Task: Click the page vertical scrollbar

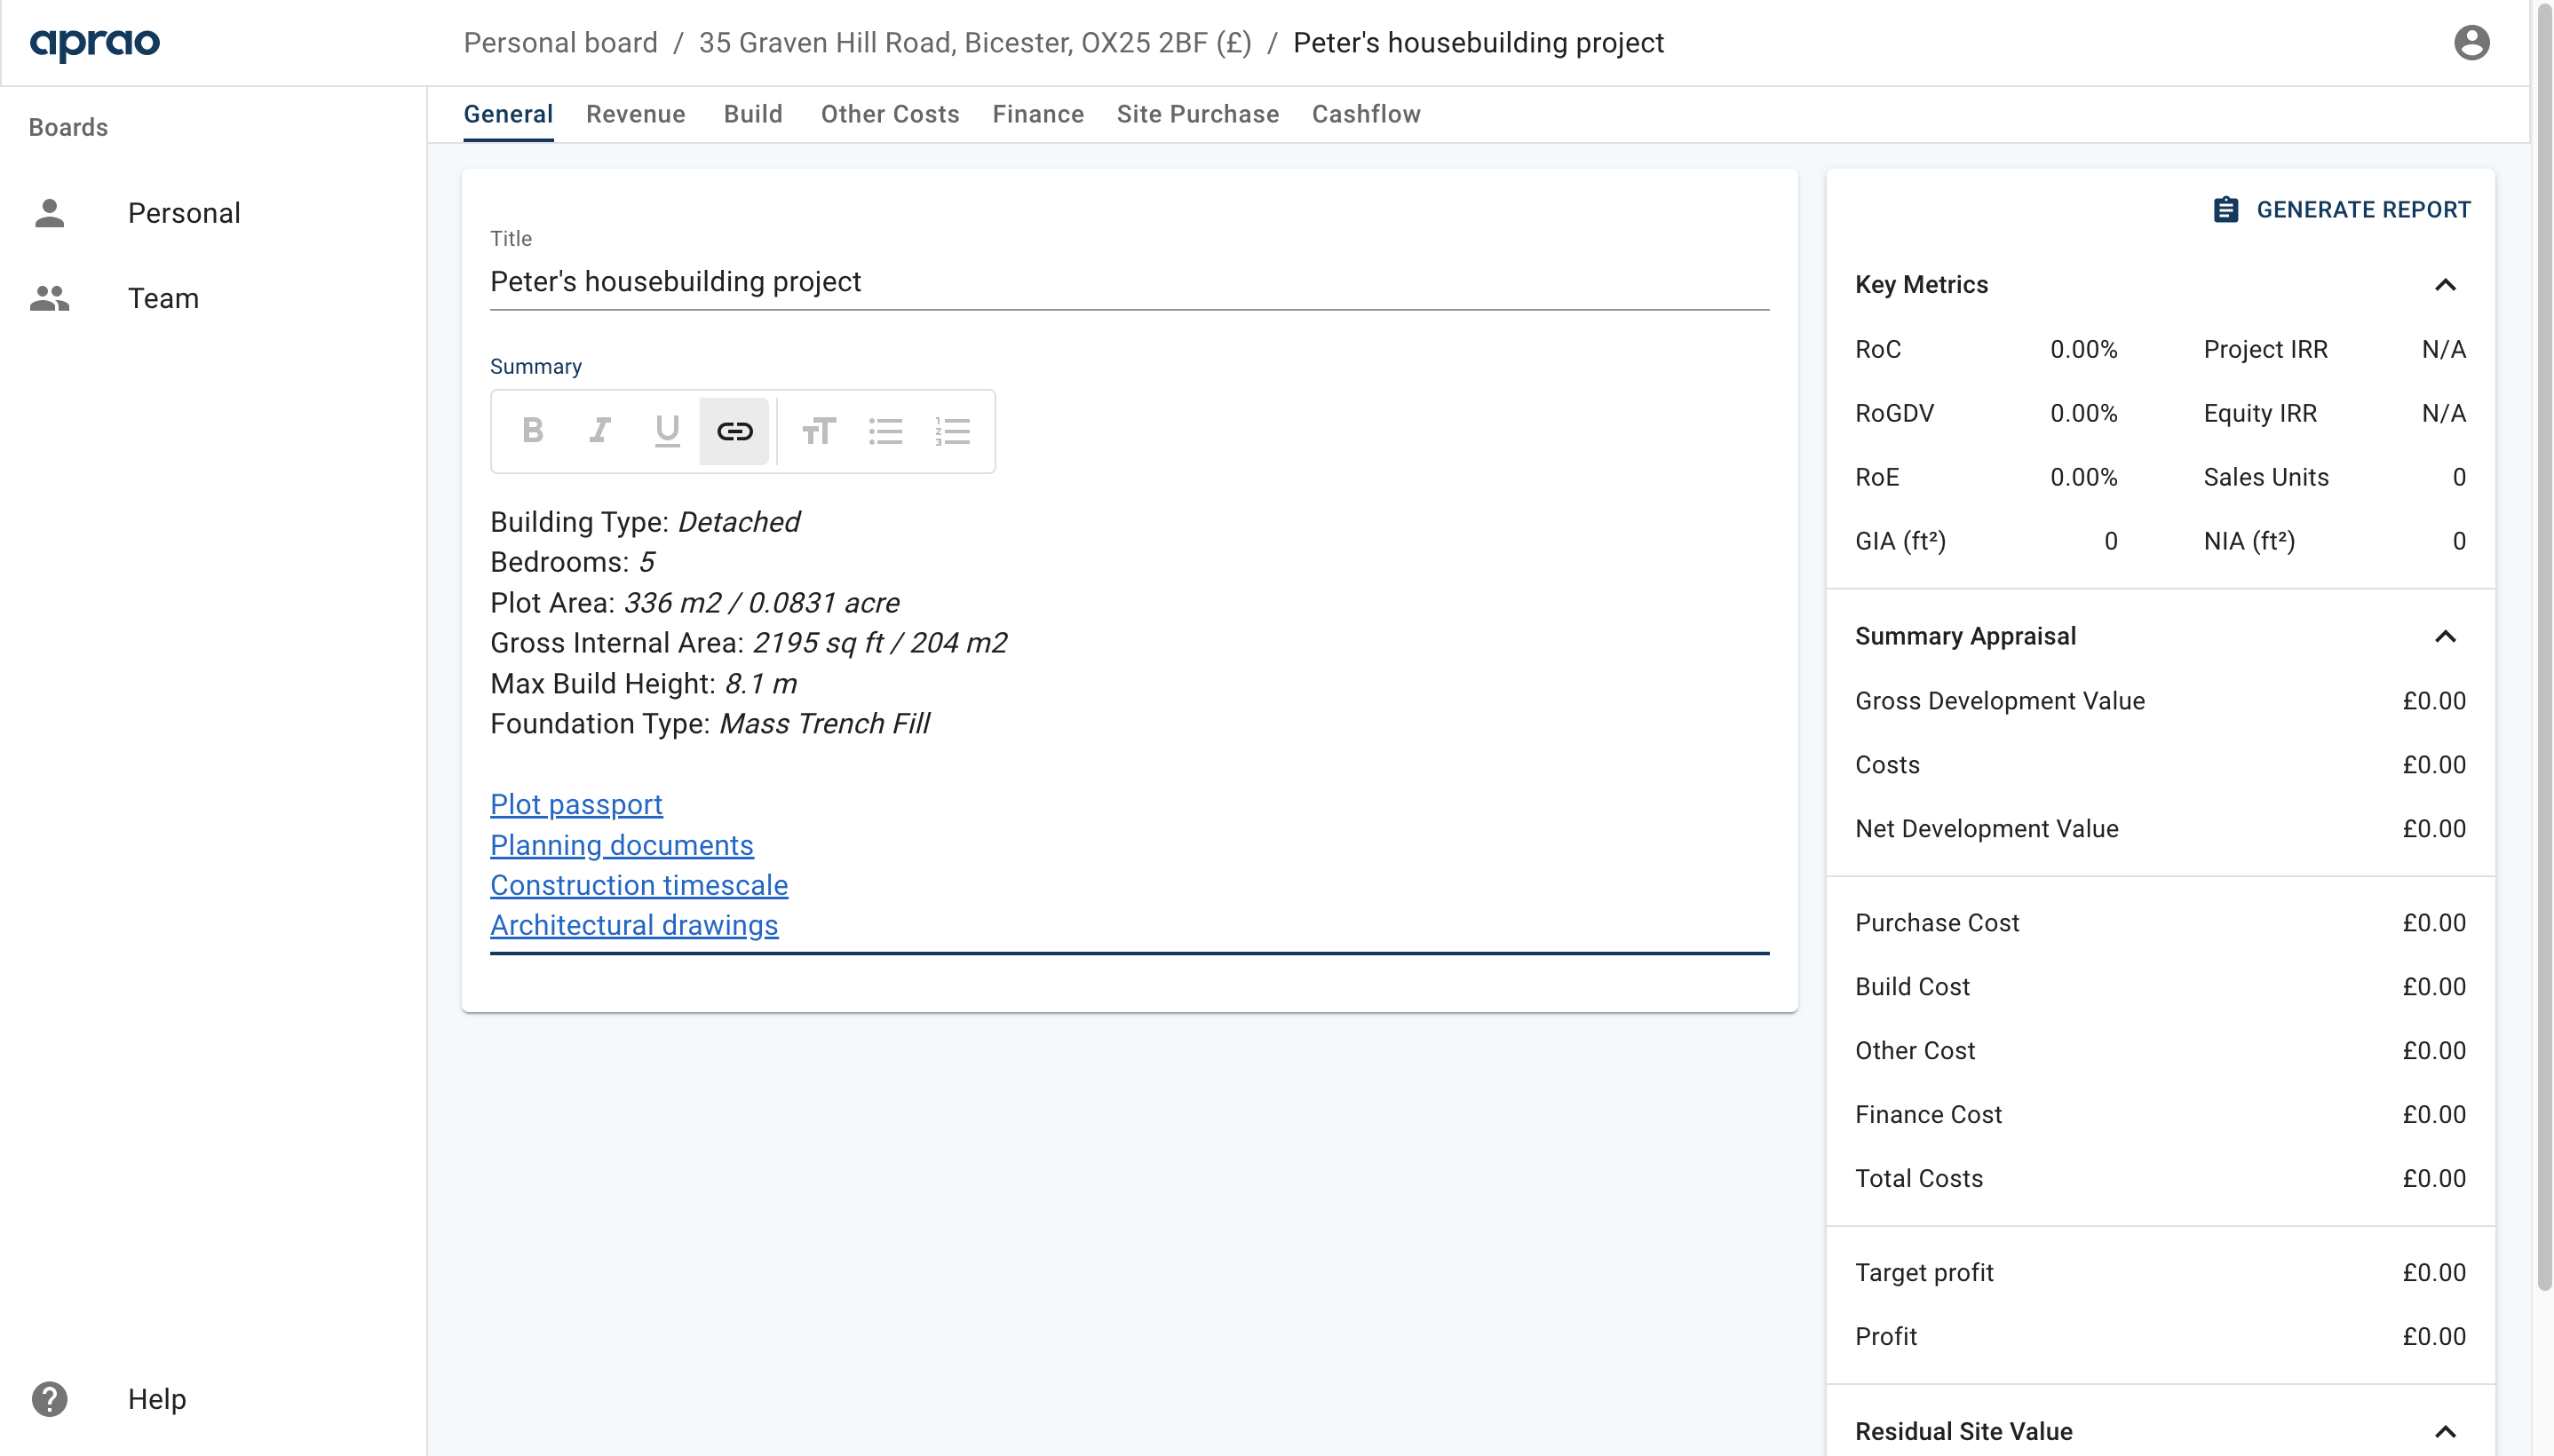Action: [x=2544, y=648]
